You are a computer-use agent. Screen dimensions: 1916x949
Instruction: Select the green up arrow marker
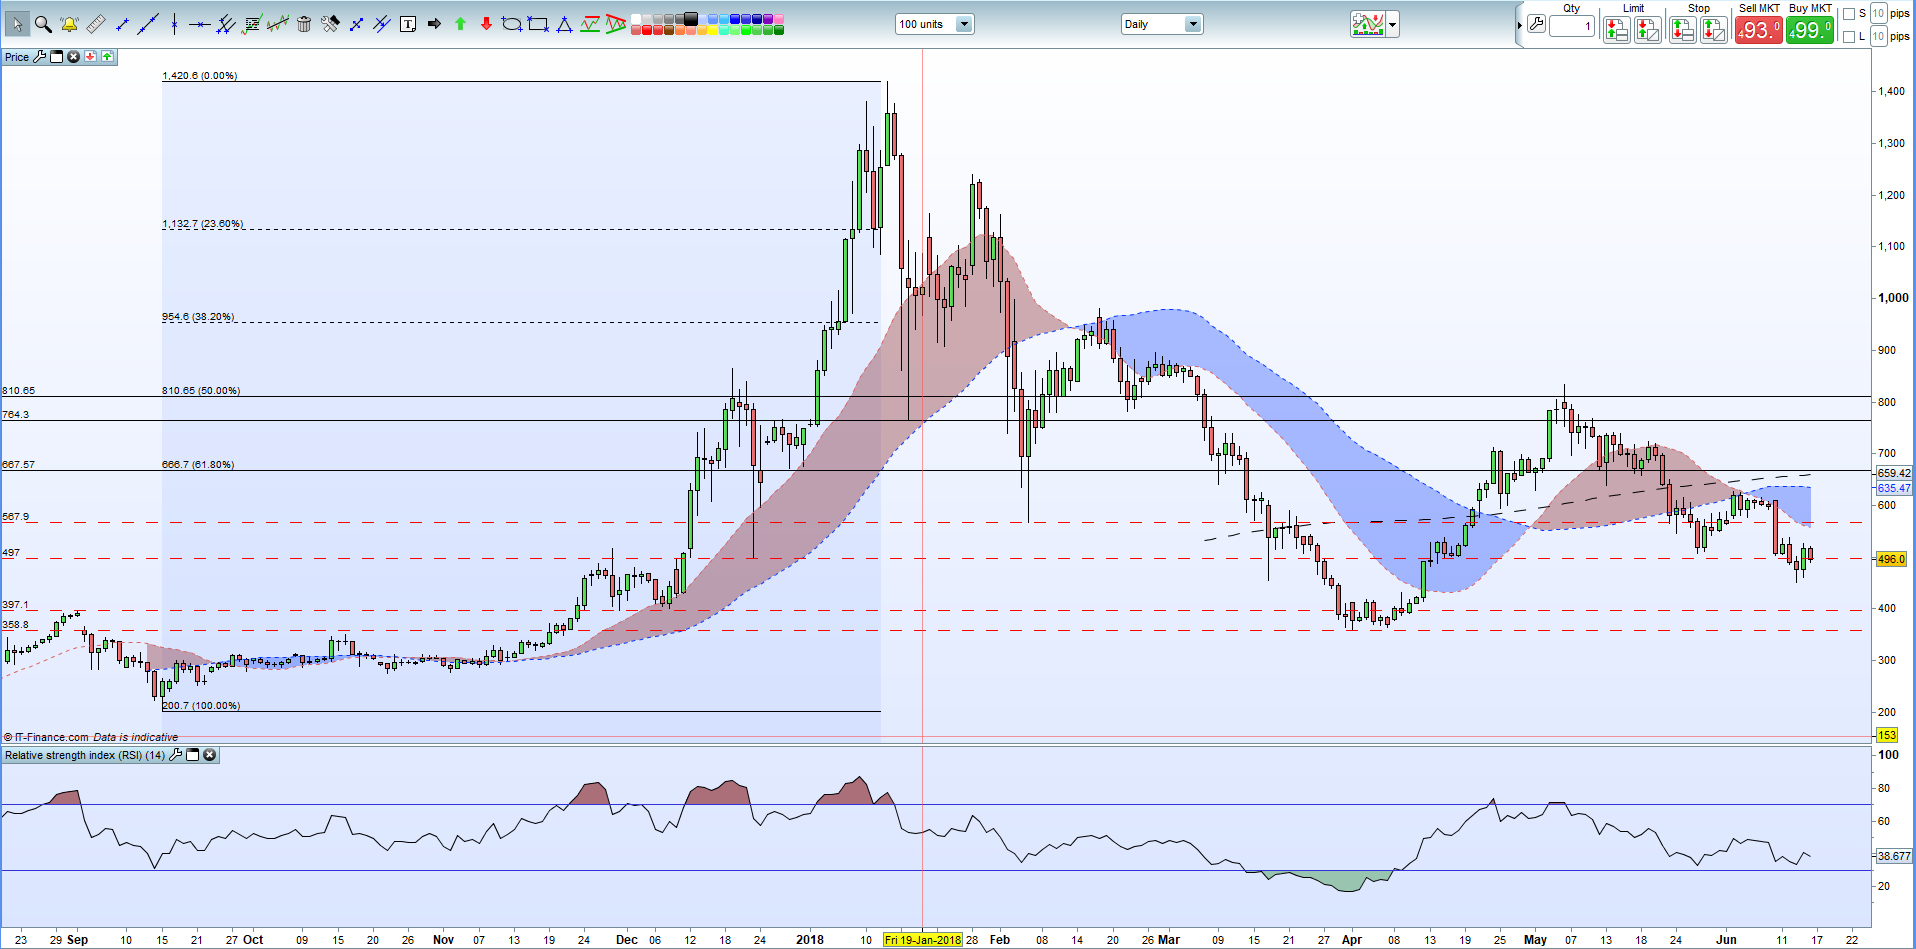pyautogui.click(x=460, y=24)
